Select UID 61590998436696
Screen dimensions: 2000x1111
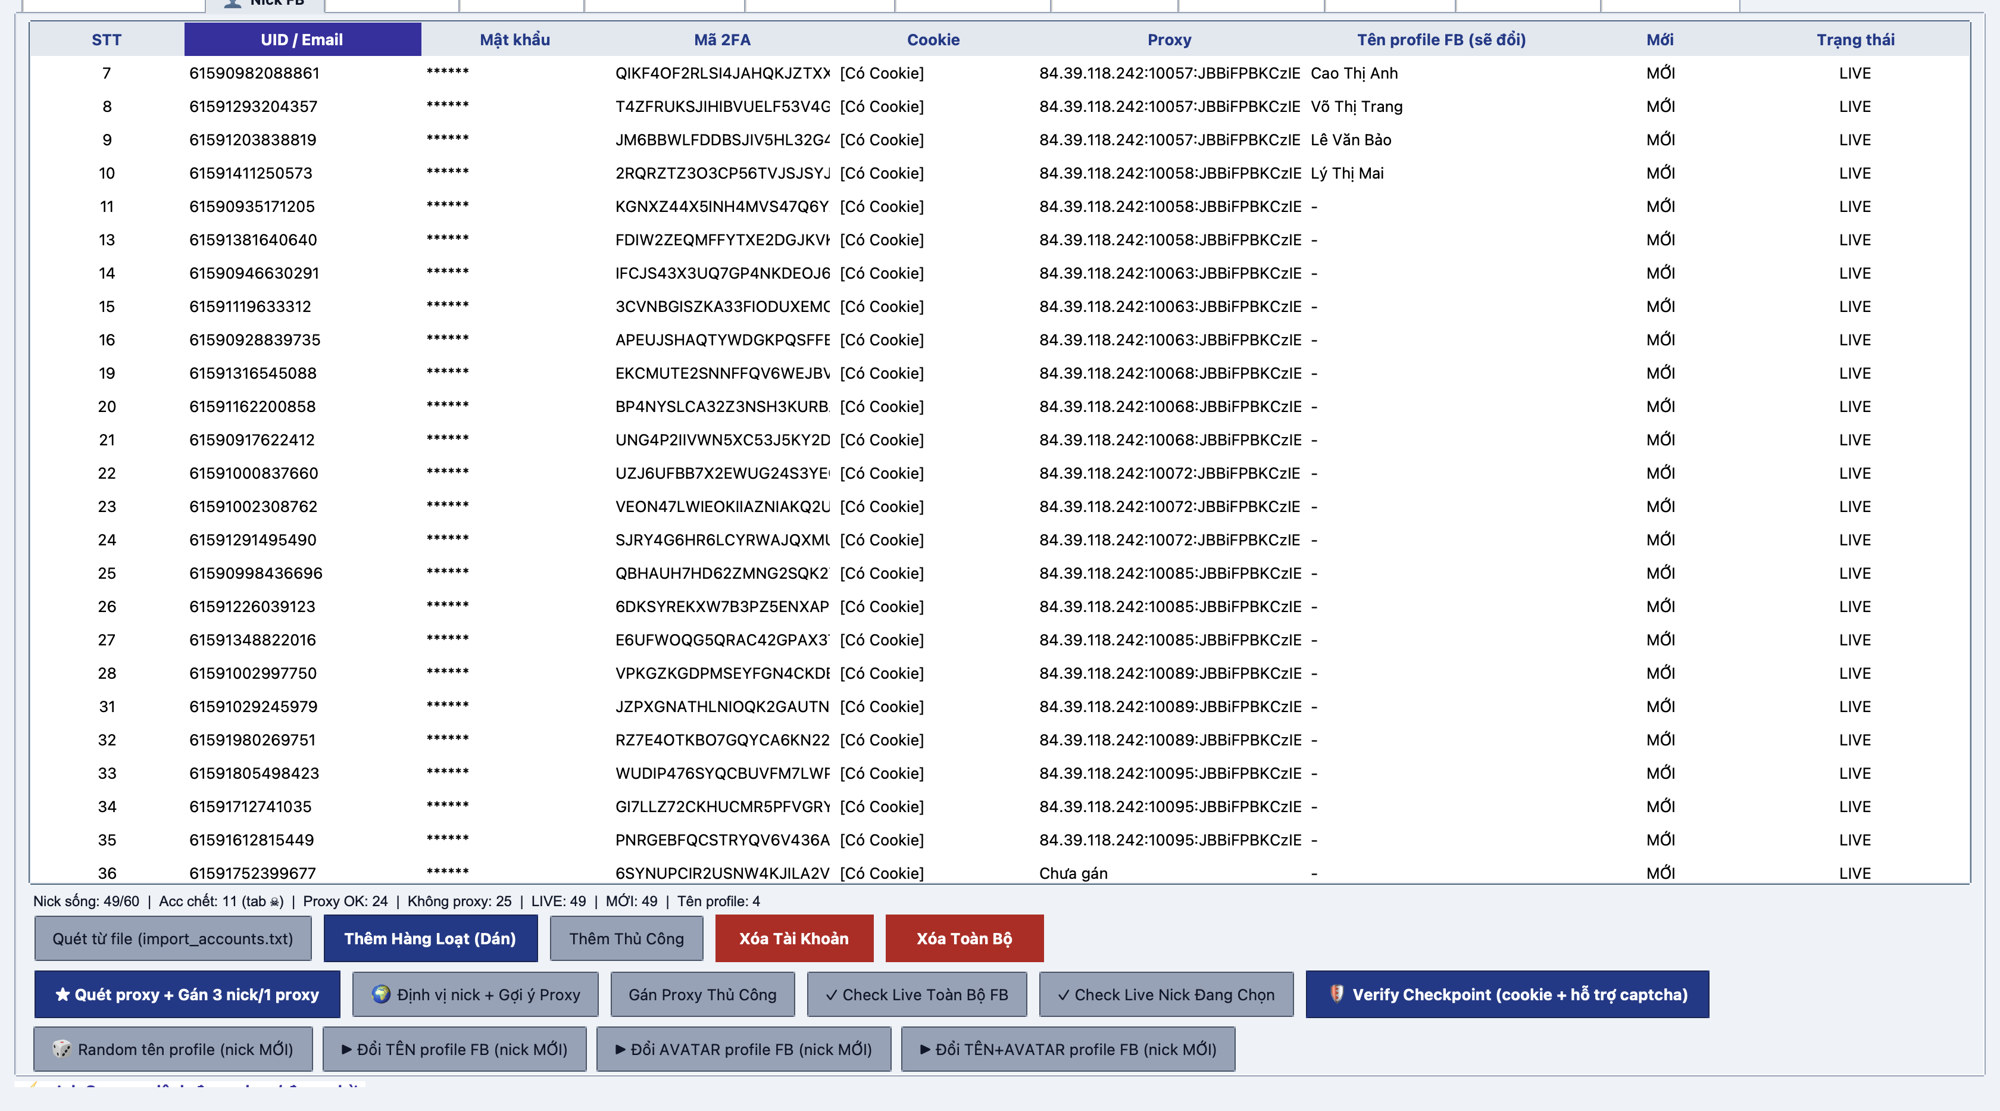point(256,573)
